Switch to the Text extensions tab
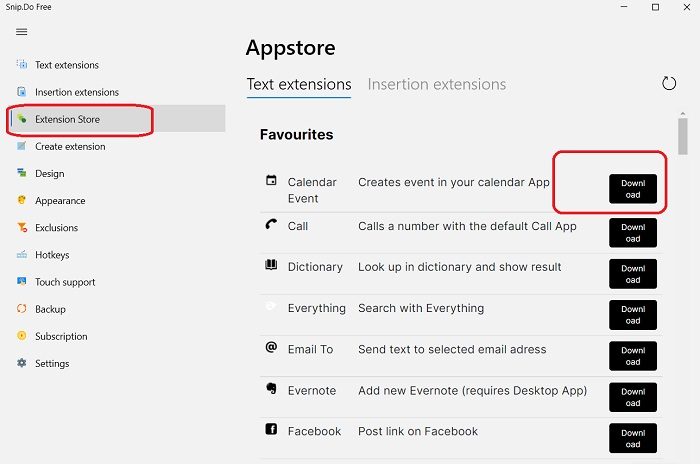This screenshot has width=700, height=464. point(299,85)
